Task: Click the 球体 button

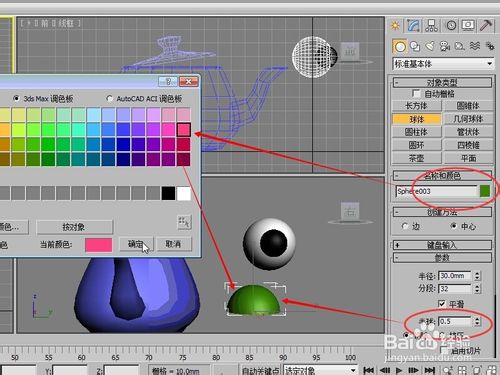Action: click(x=416, y=119)
